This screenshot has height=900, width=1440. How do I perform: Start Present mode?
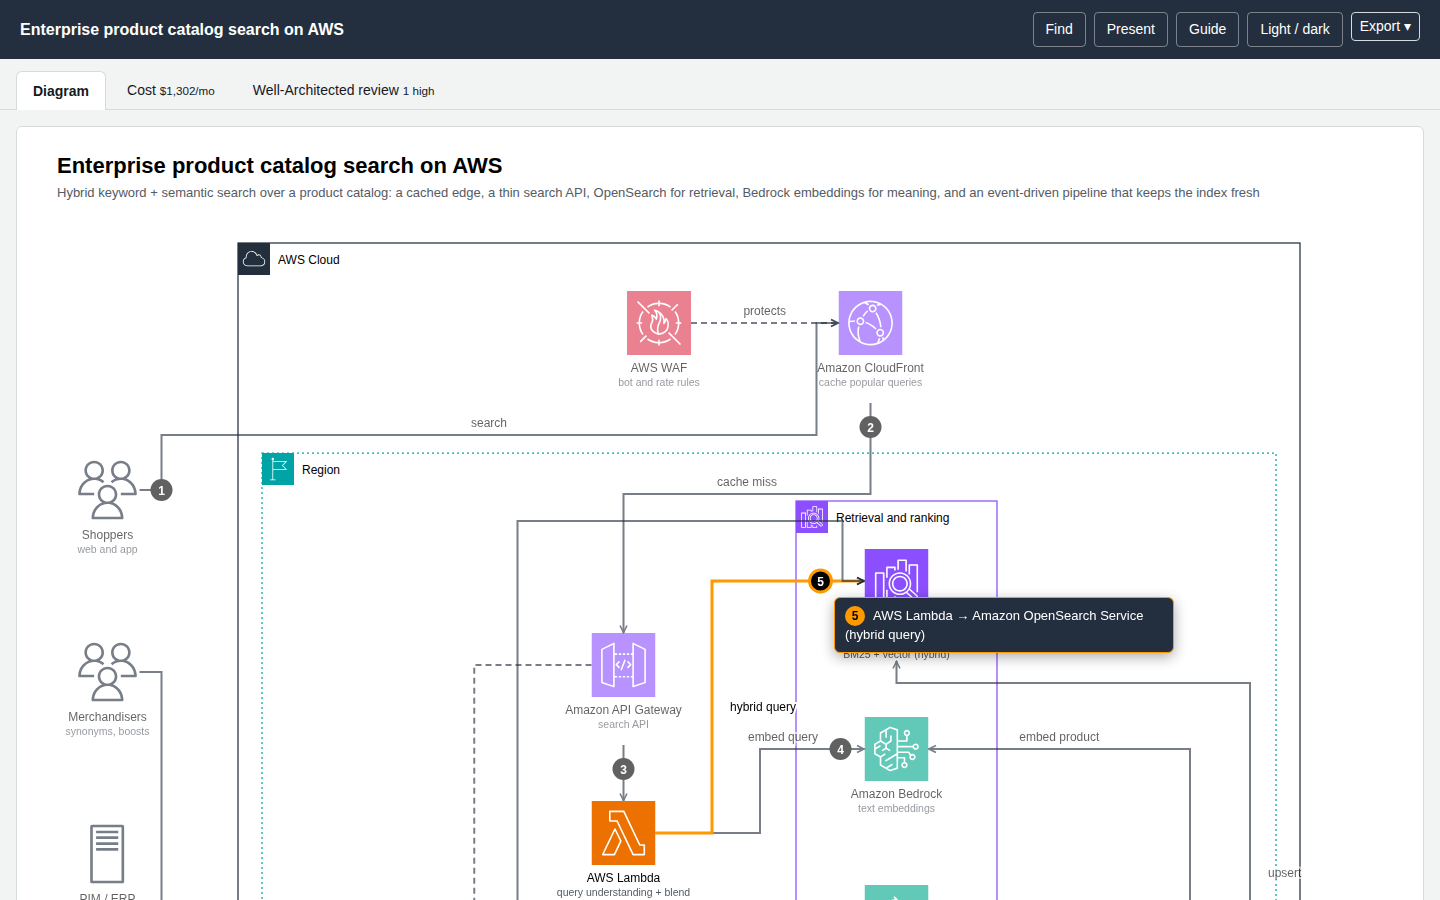[x=1131, y=29]
